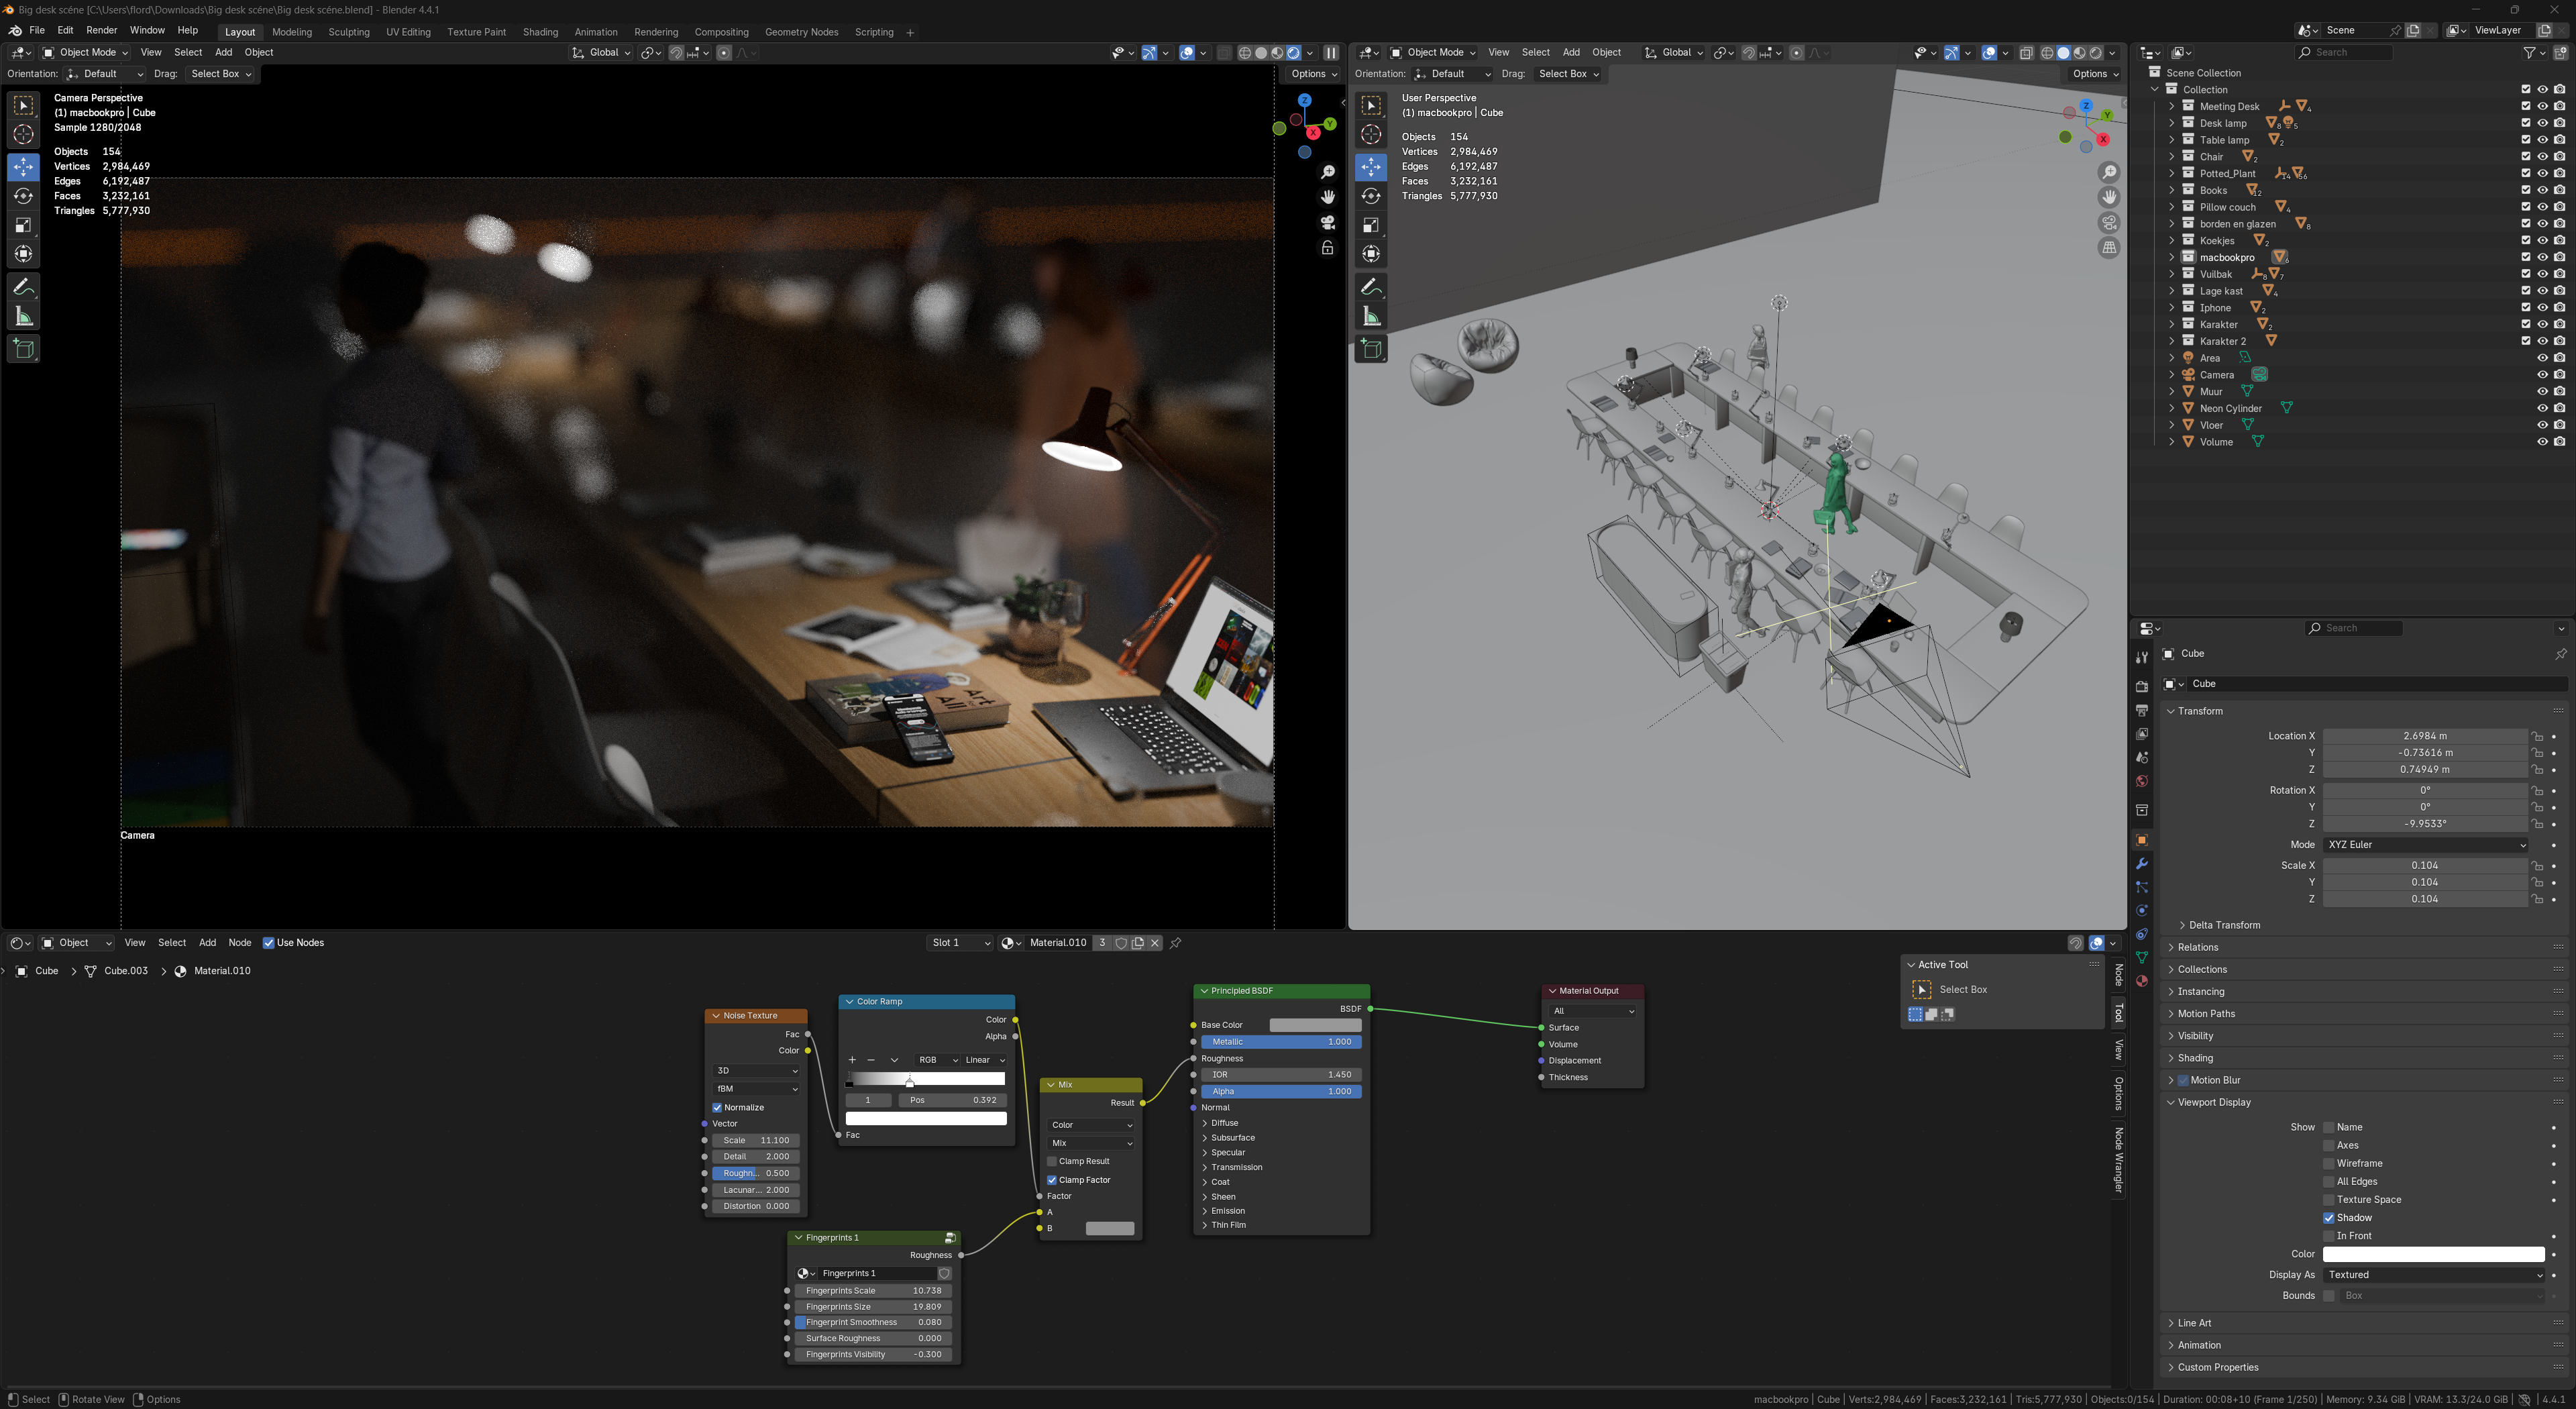Select the Rotate tool in left viewport

24,196
